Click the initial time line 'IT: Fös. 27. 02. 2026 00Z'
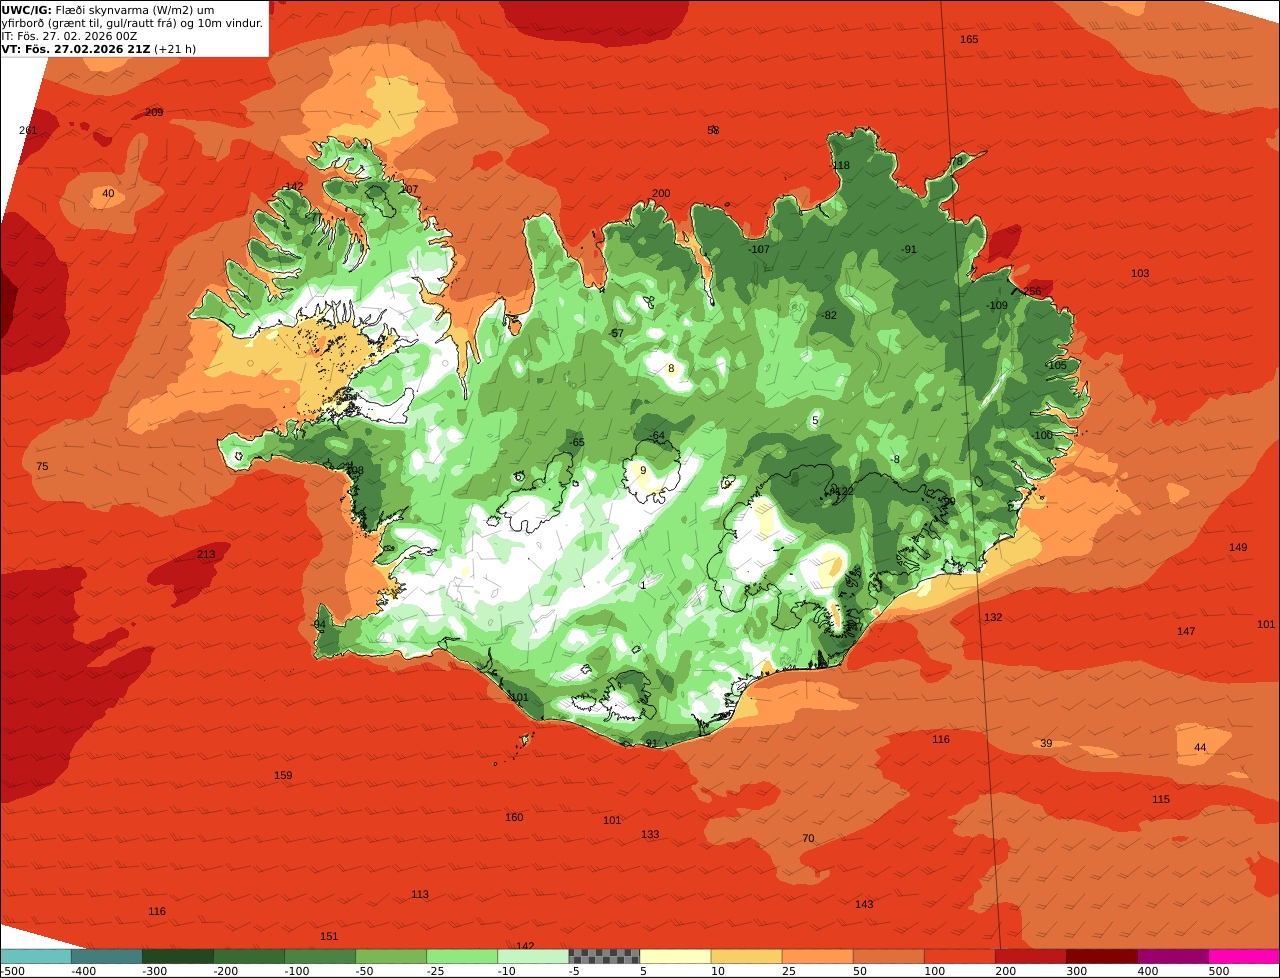 click(x=70, y=36)
